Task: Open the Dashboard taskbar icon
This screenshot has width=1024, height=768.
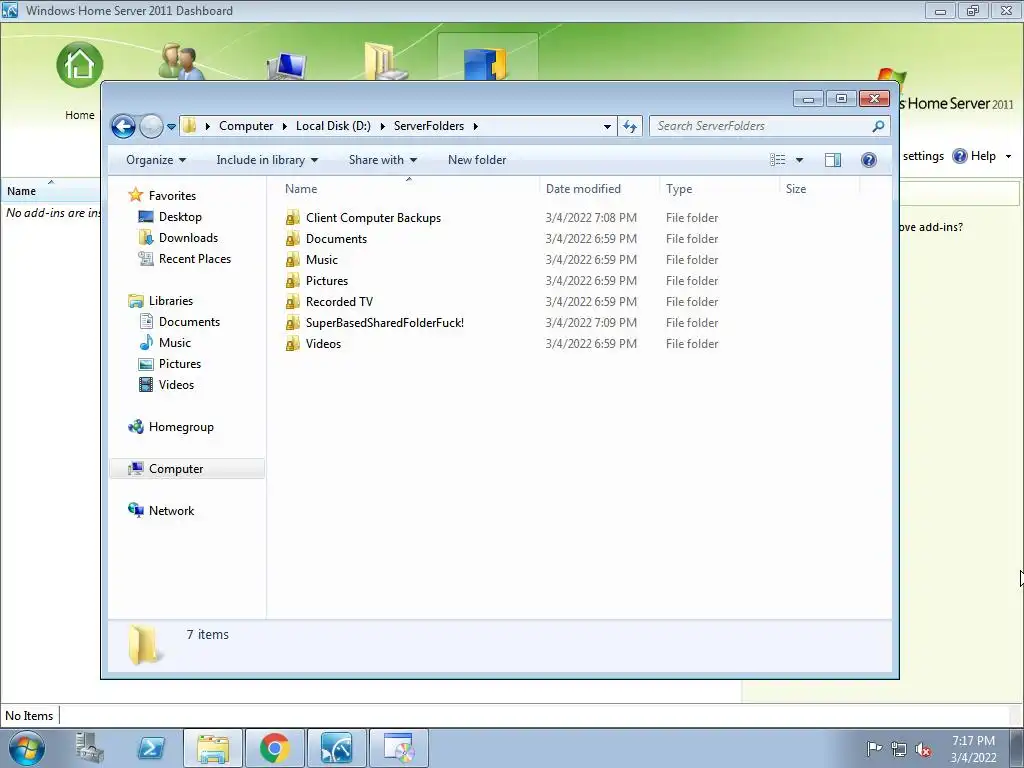Action: [336, 748]
